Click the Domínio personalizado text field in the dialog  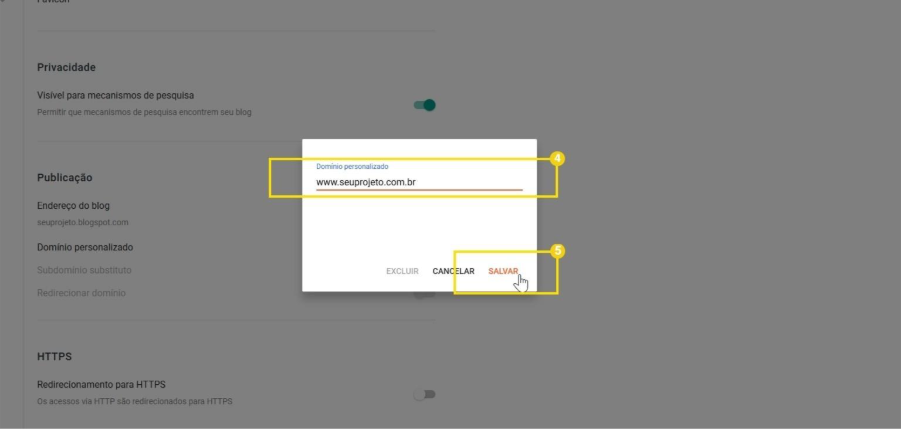[x=418, y=182]
